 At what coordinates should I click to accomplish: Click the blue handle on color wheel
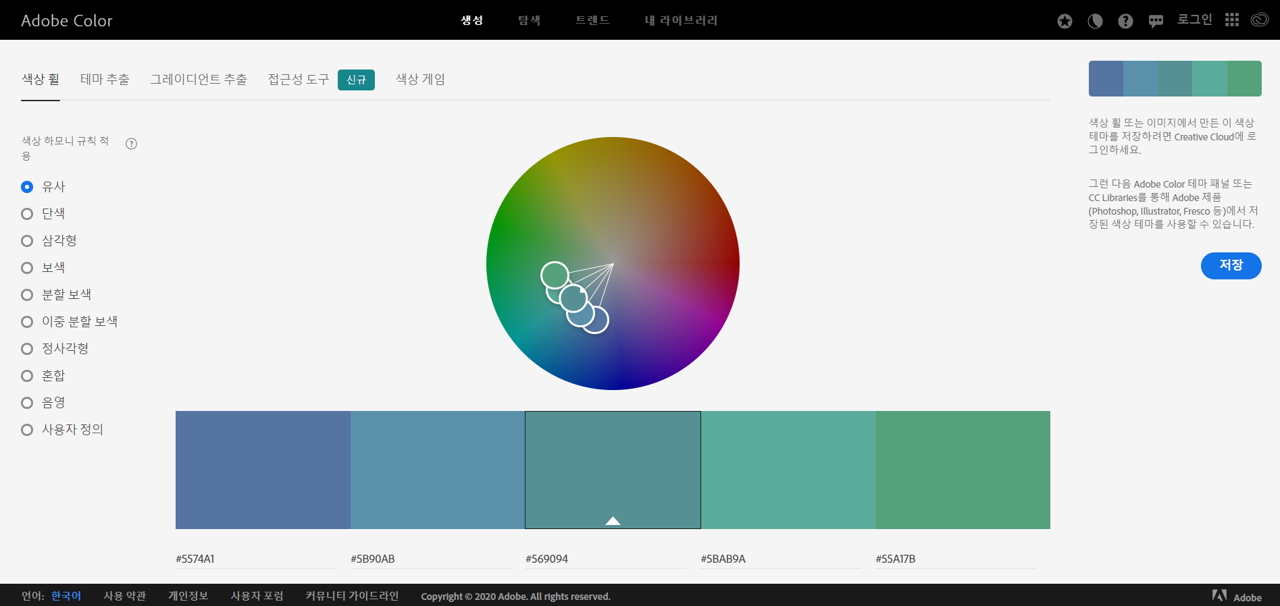coord(596,320)
